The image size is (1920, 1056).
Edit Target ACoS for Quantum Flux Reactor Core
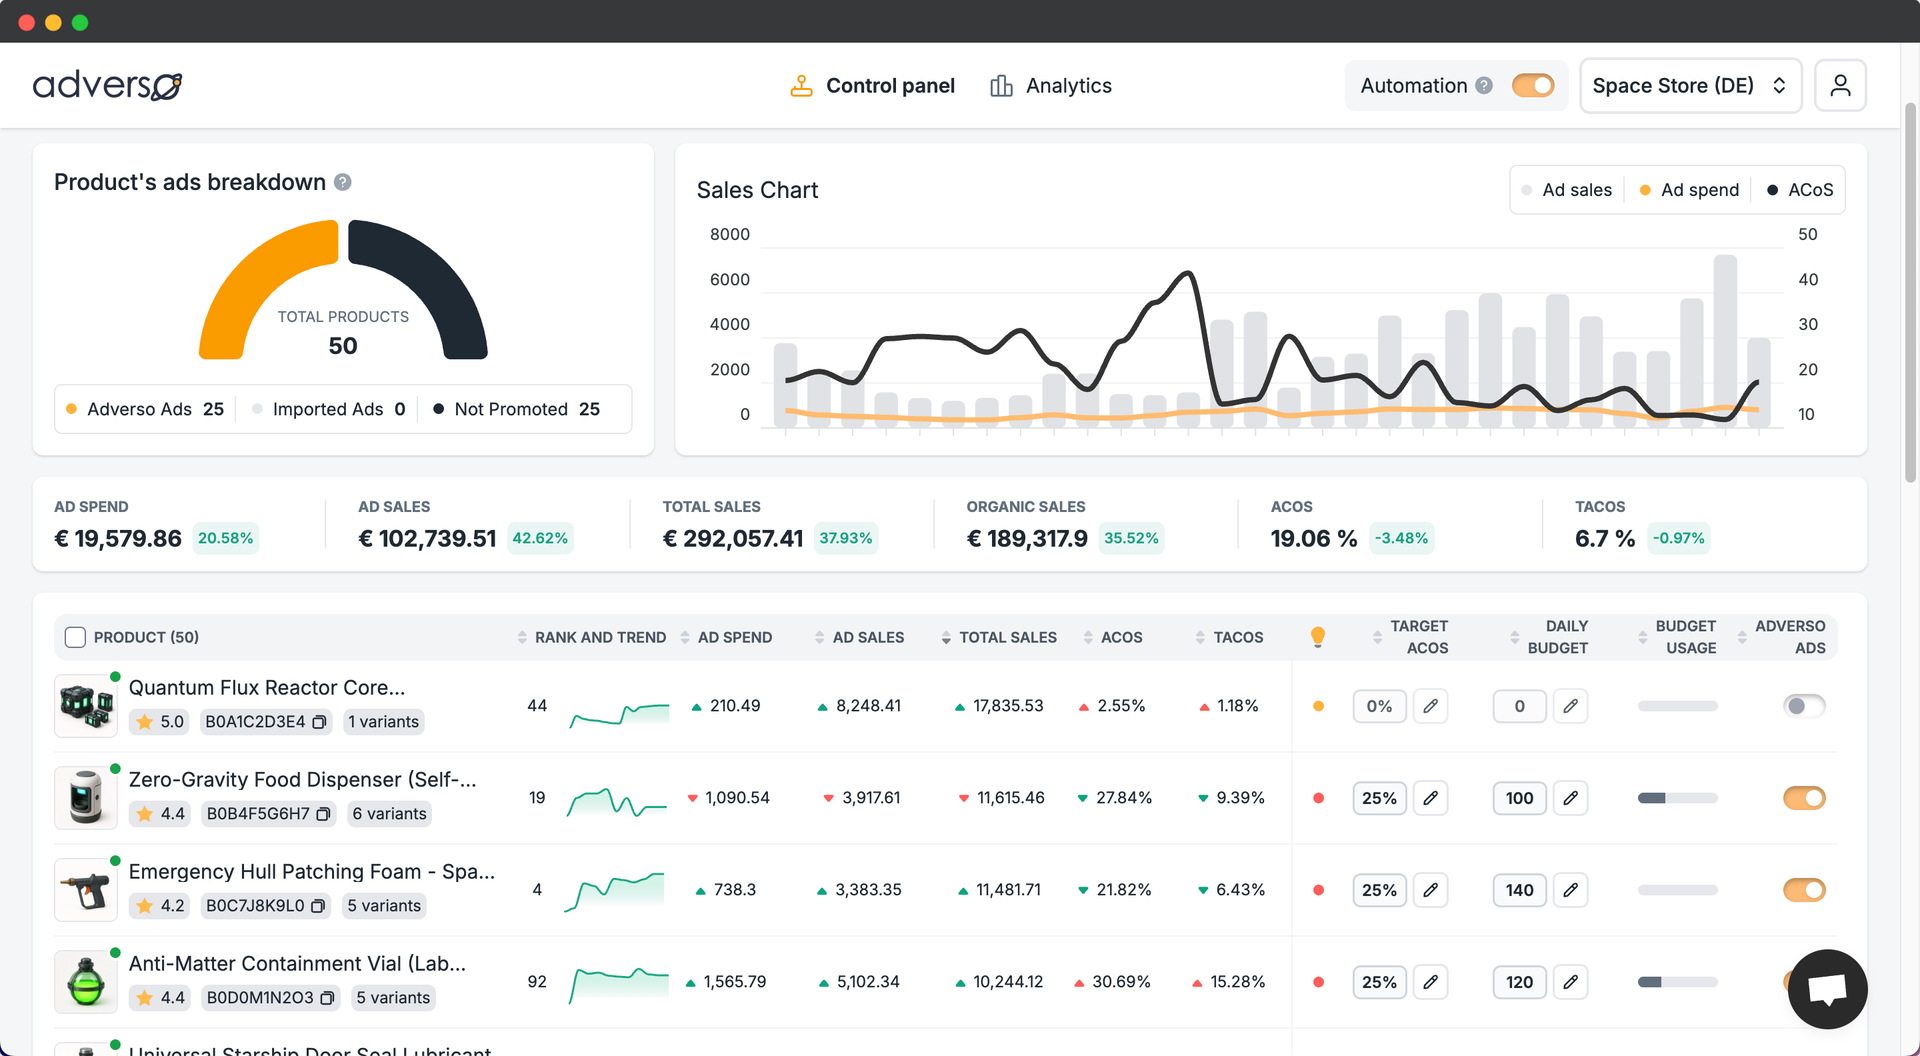click(x=1430, y=706)
